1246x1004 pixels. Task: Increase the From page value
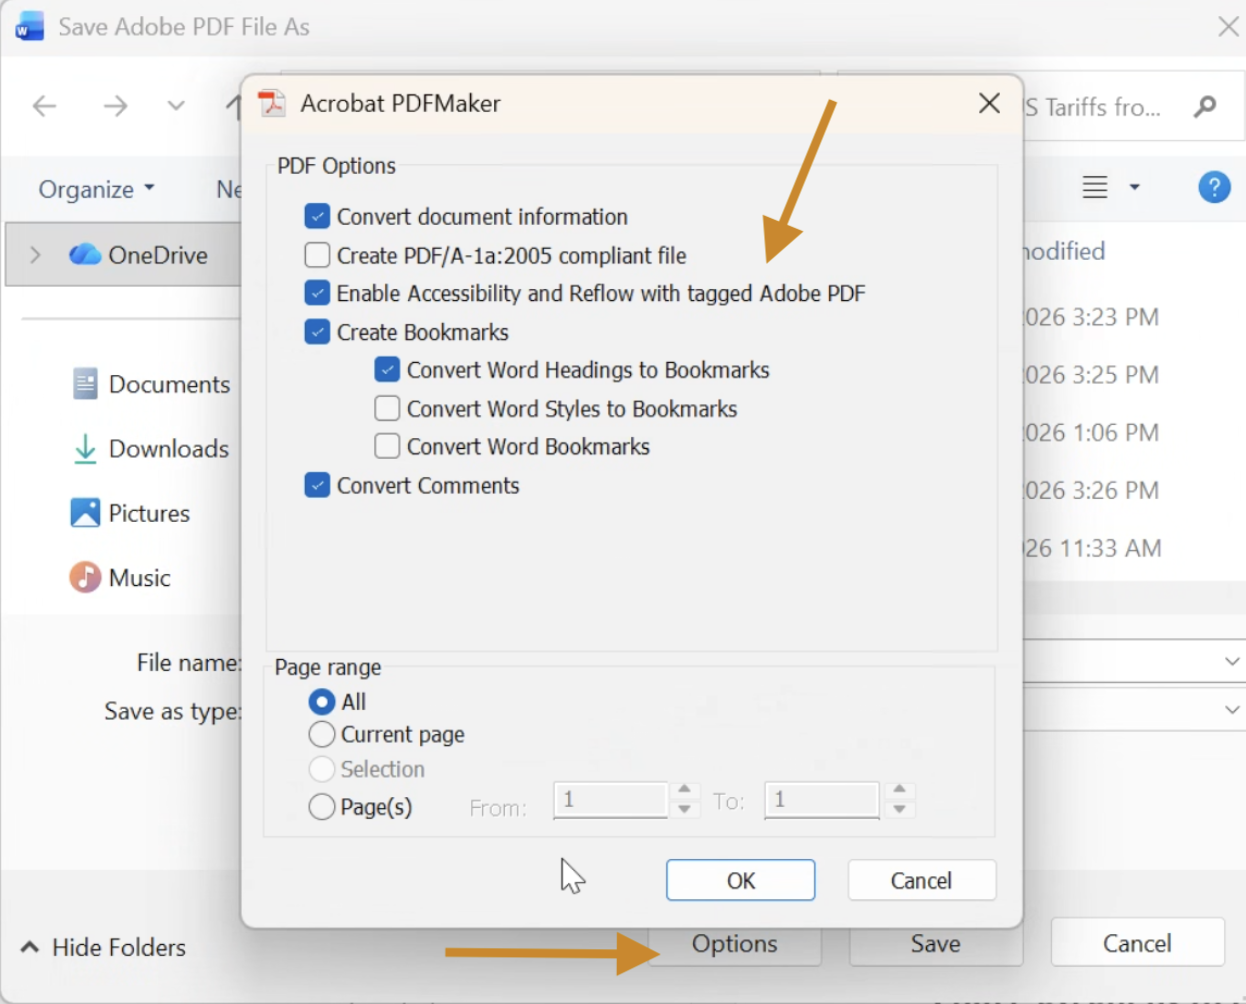[684, 790]
